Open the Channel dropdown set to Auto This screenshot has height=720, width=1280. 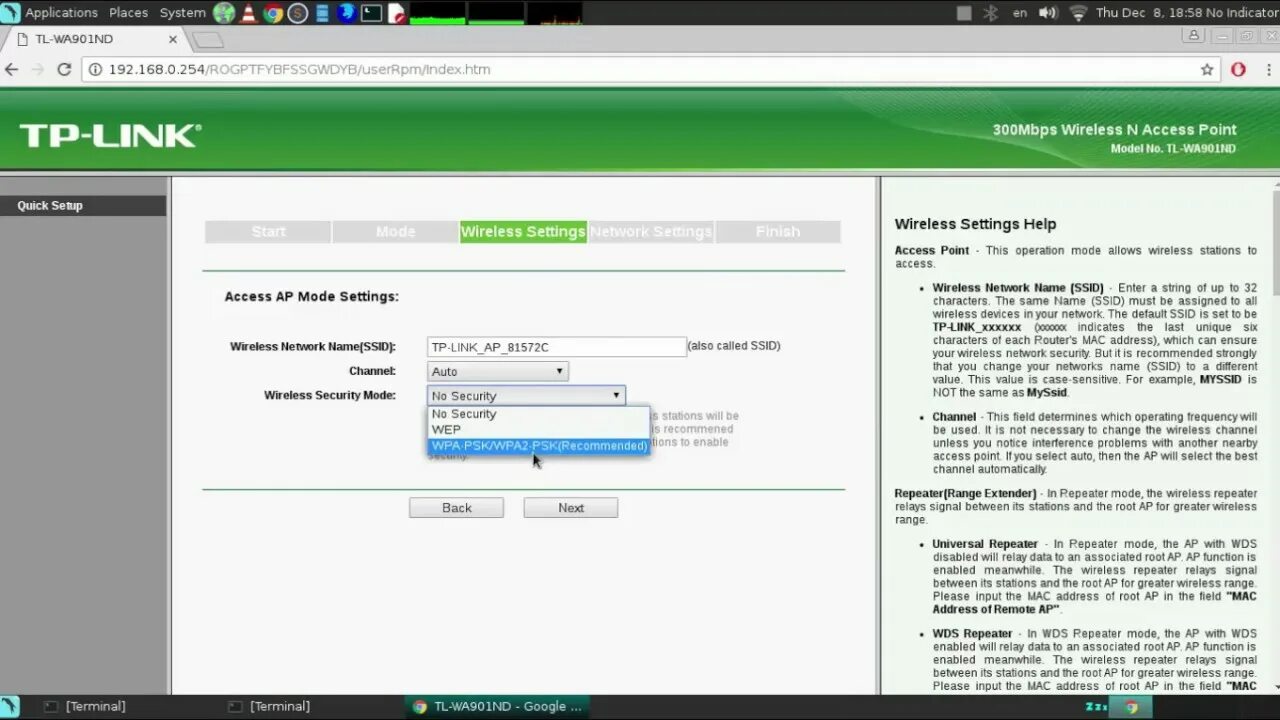[x=498, y=371]
